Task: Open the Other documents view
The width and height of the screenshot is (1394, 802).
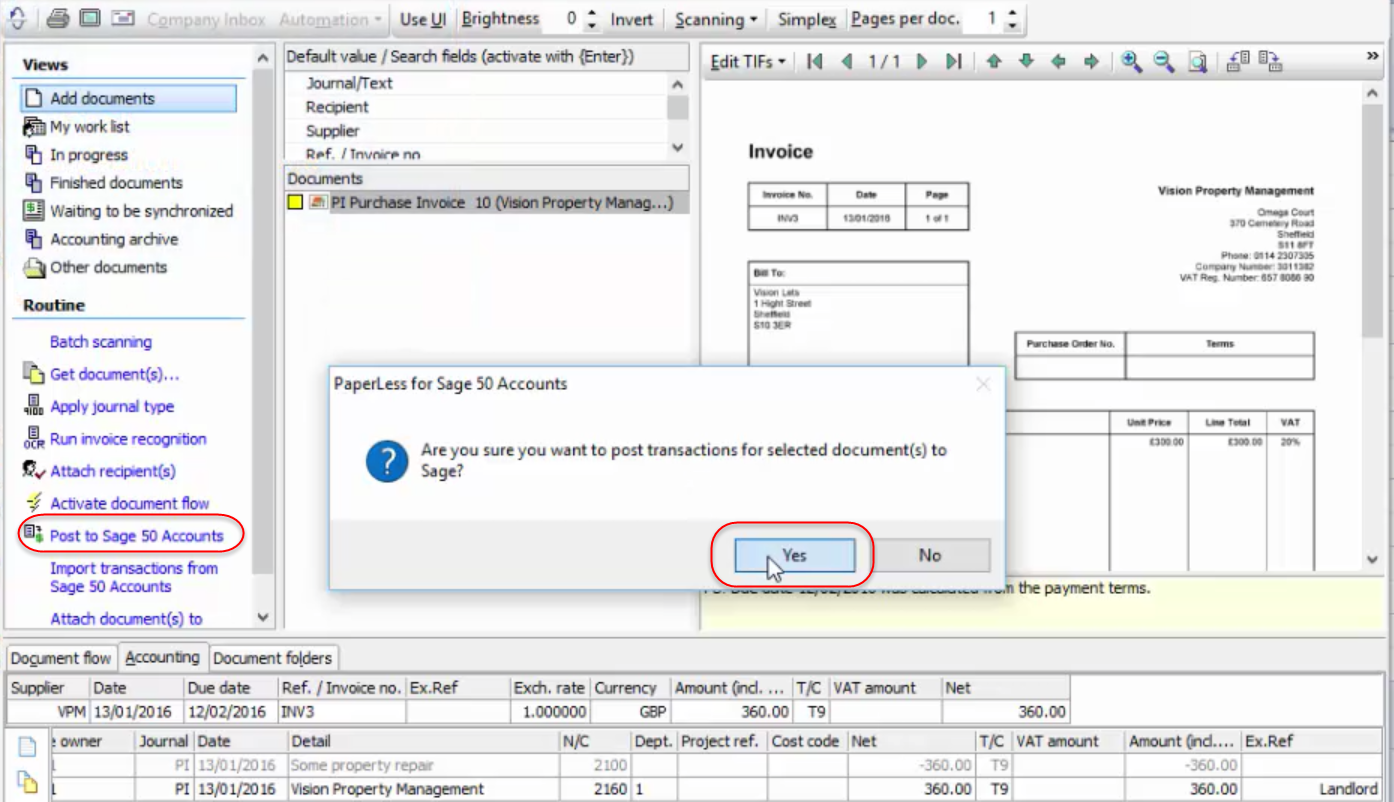Action: point(108,267)
